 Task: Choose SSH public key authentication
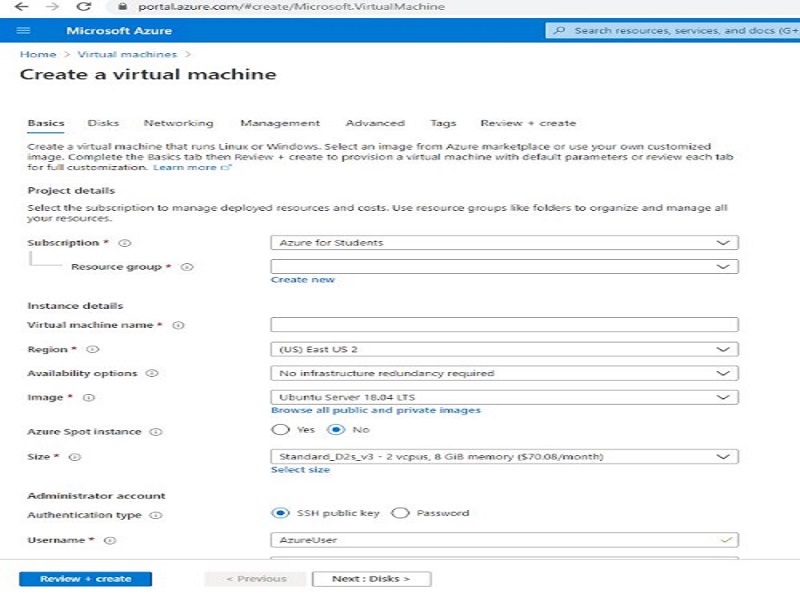(x=281, y=513)
